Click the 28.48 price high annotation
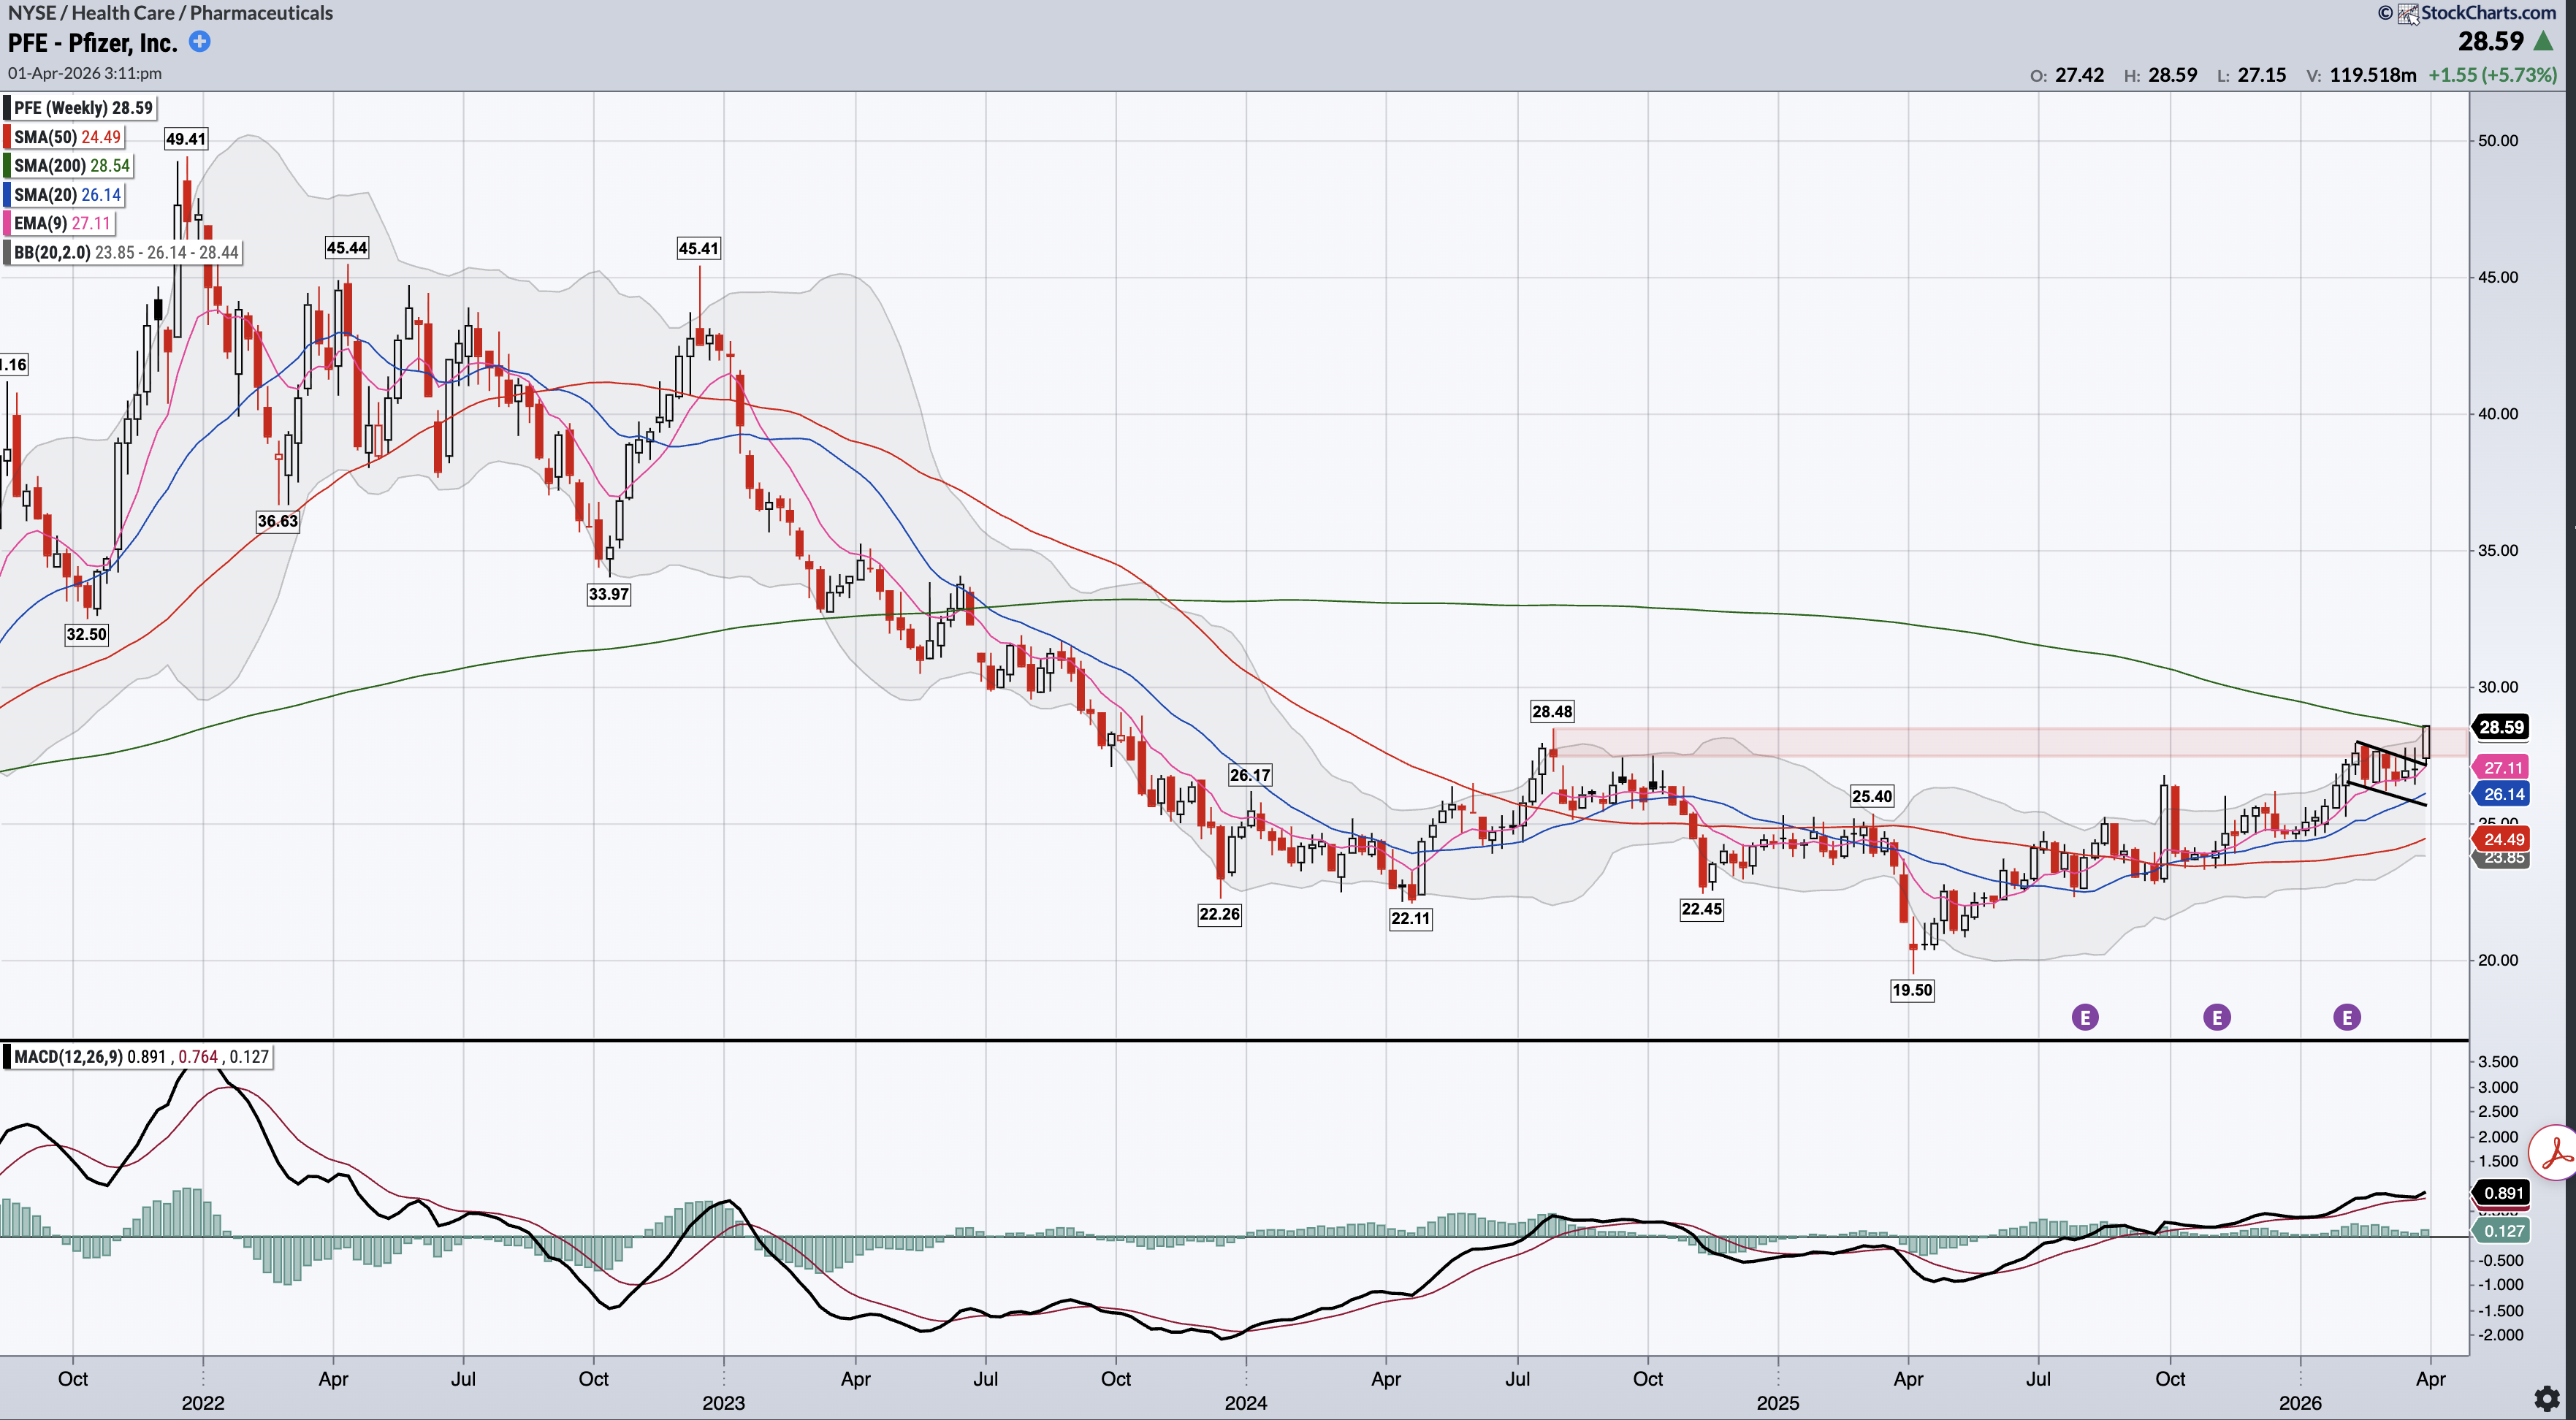 click(1552, 712)
